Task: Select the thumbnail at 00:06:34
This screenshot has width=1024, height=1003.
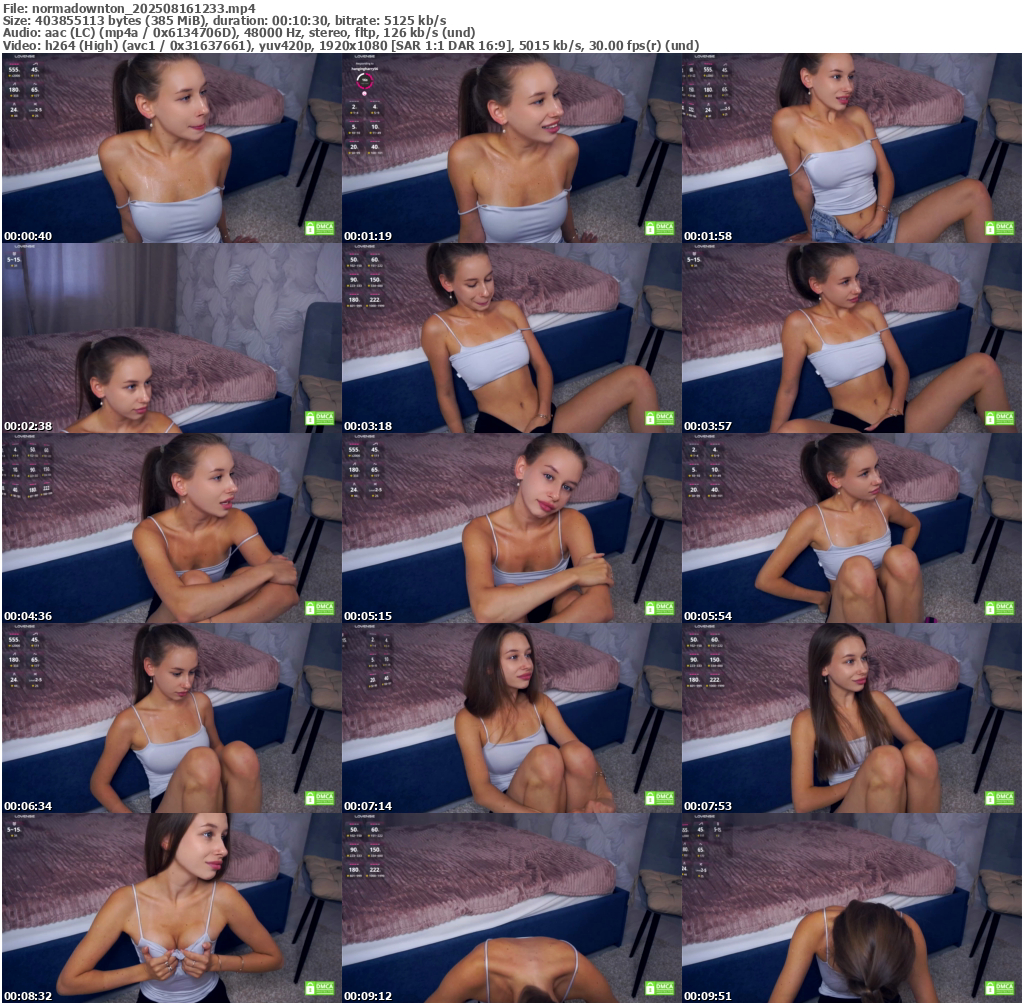Action: [x=171, y=718]
